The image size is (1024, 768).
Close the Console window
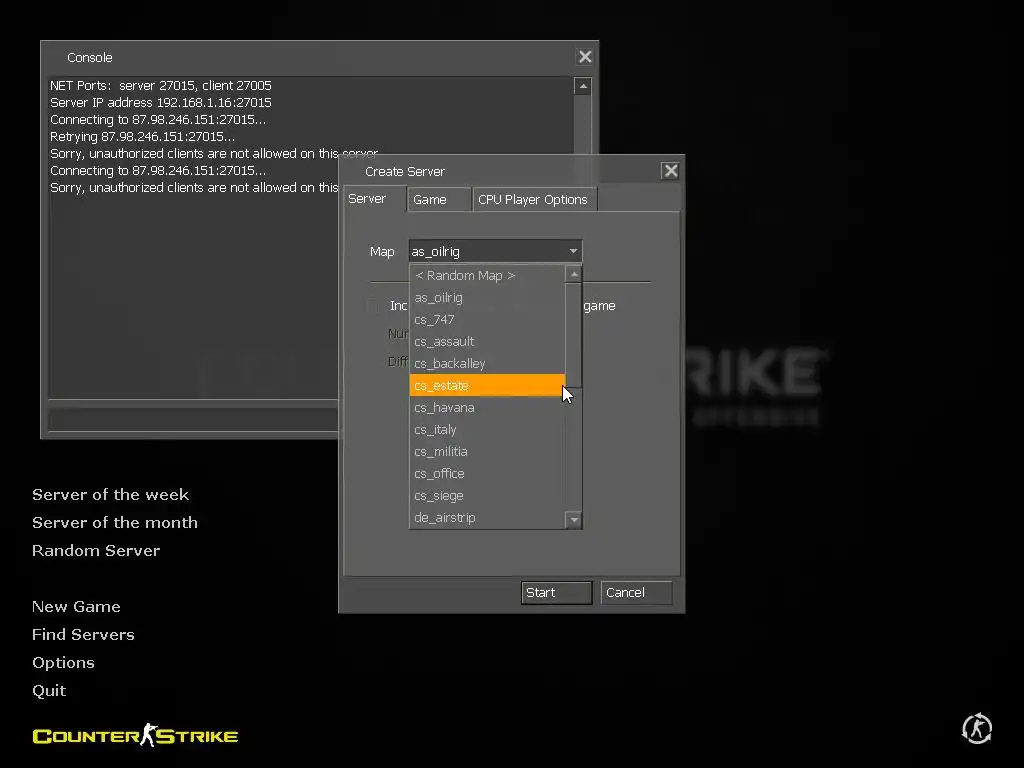585,57
